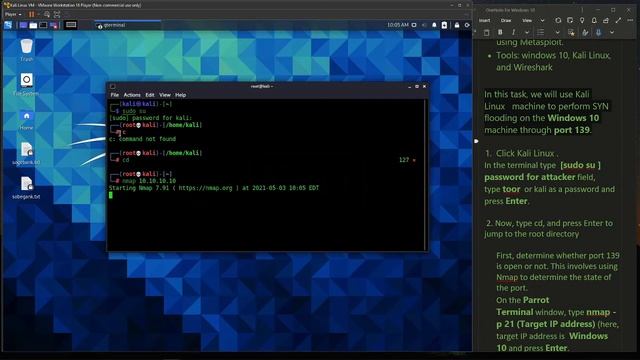Open terminal View menu
Viewport: 640px width, 360px height.
[165, 95]
